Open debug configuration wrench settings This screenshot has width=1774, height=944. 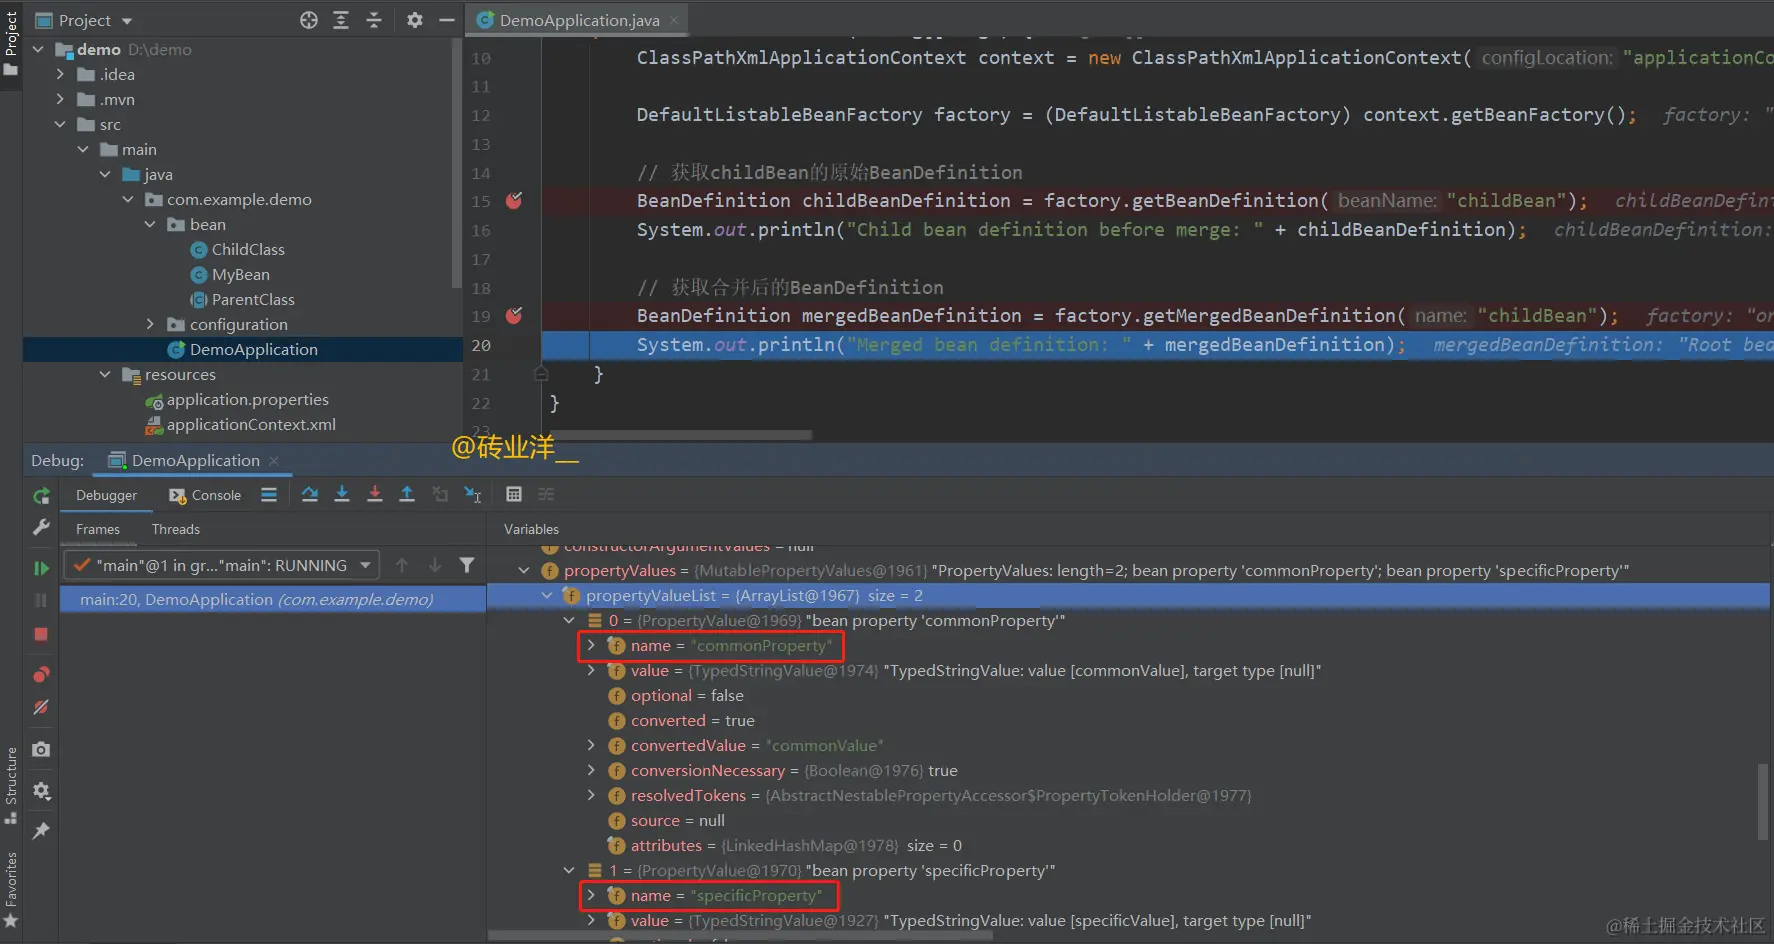41,527
